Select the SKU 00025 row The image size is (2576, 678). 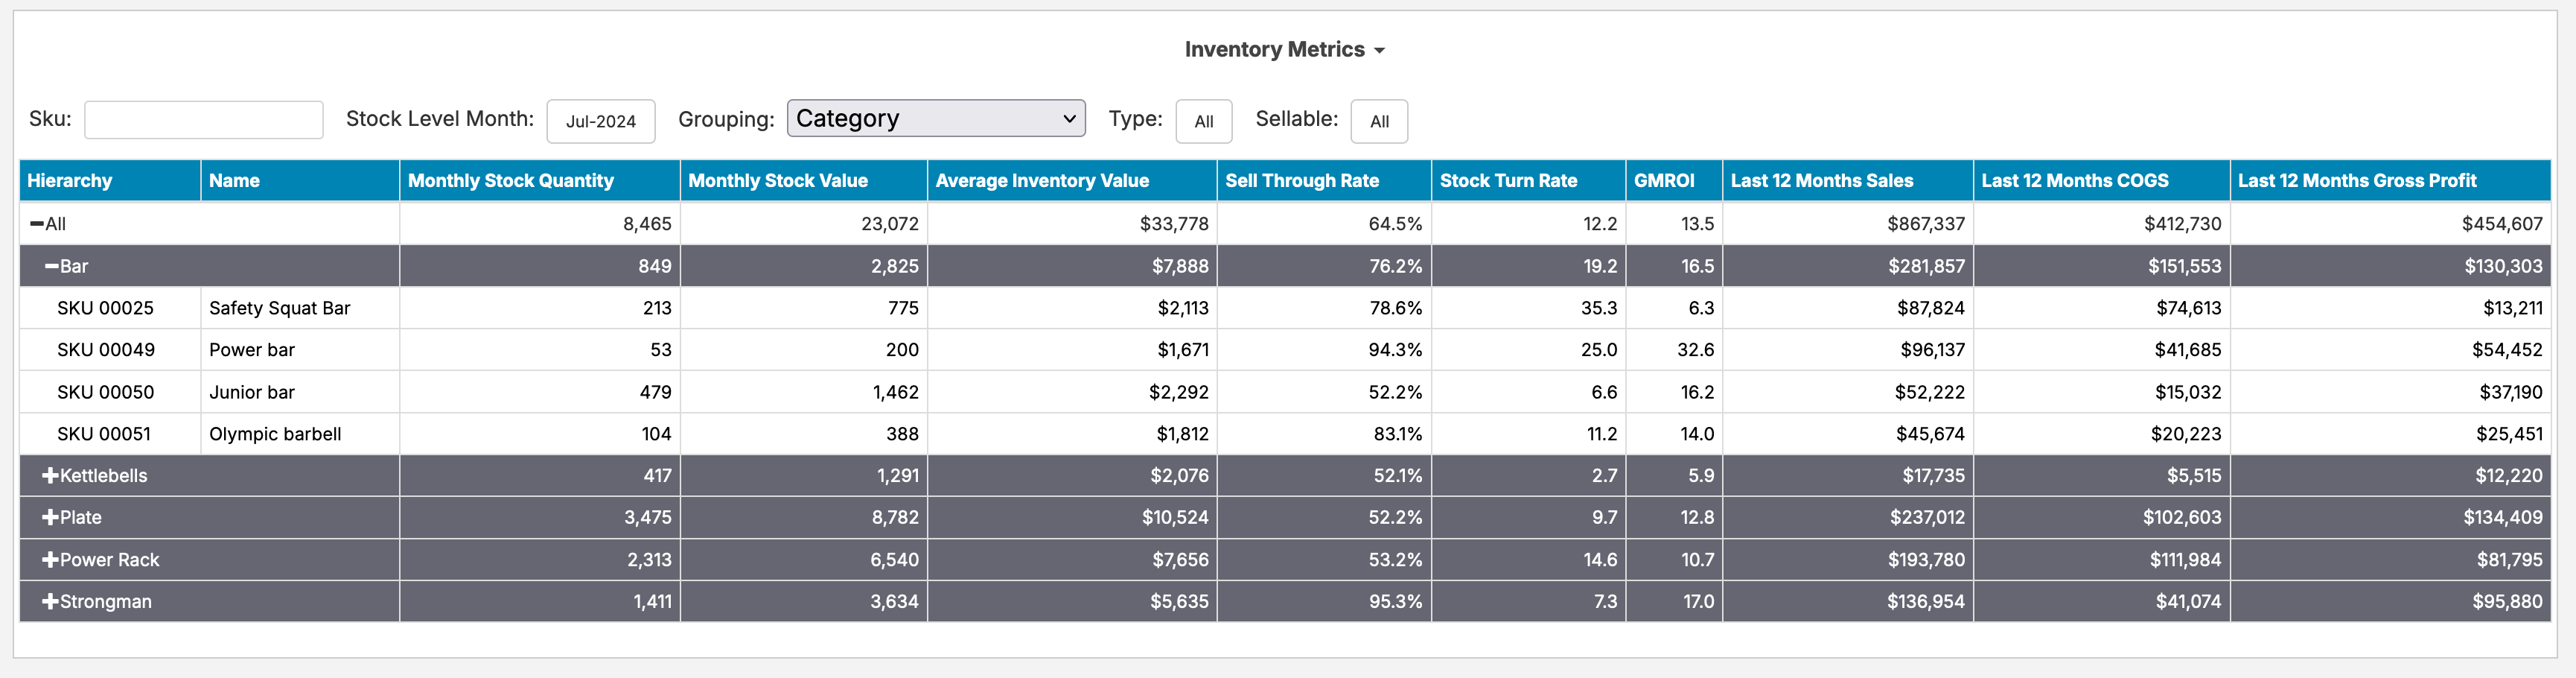tap(105, 308)
